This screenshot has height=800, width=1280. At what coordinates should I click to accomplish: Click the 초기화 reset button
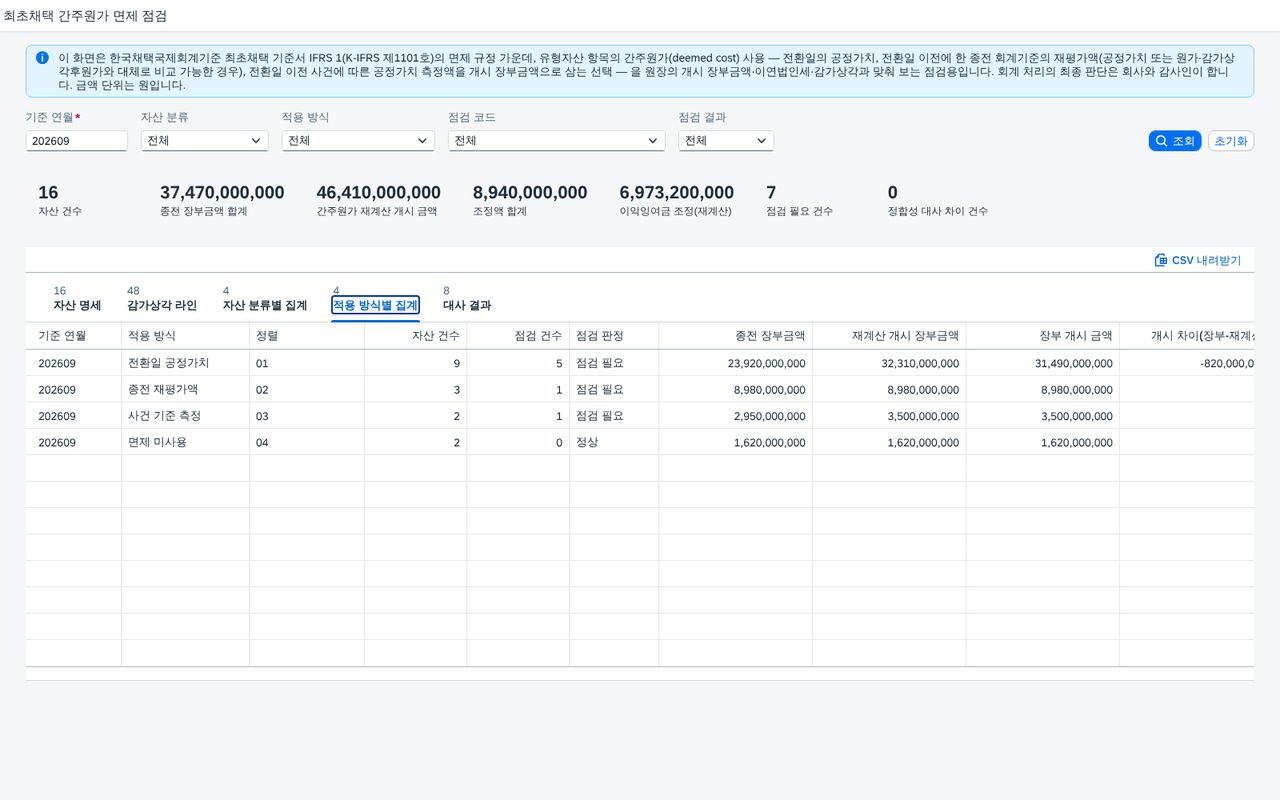point(1231,141)
